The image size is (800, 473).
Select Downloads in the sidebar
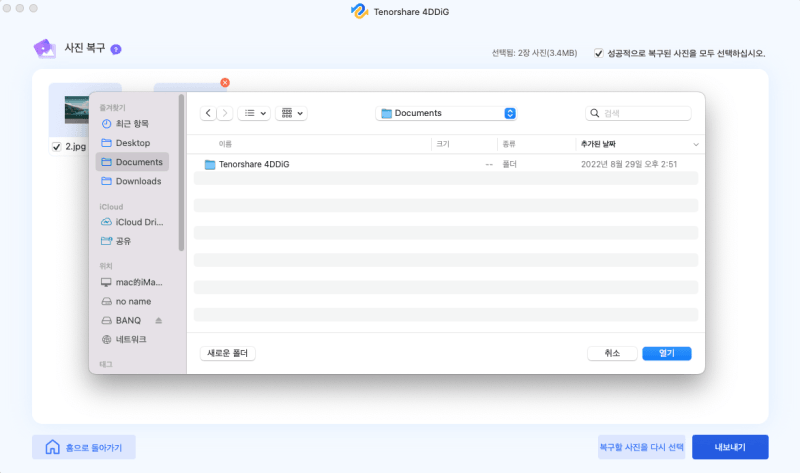click(x=132, y=181)
